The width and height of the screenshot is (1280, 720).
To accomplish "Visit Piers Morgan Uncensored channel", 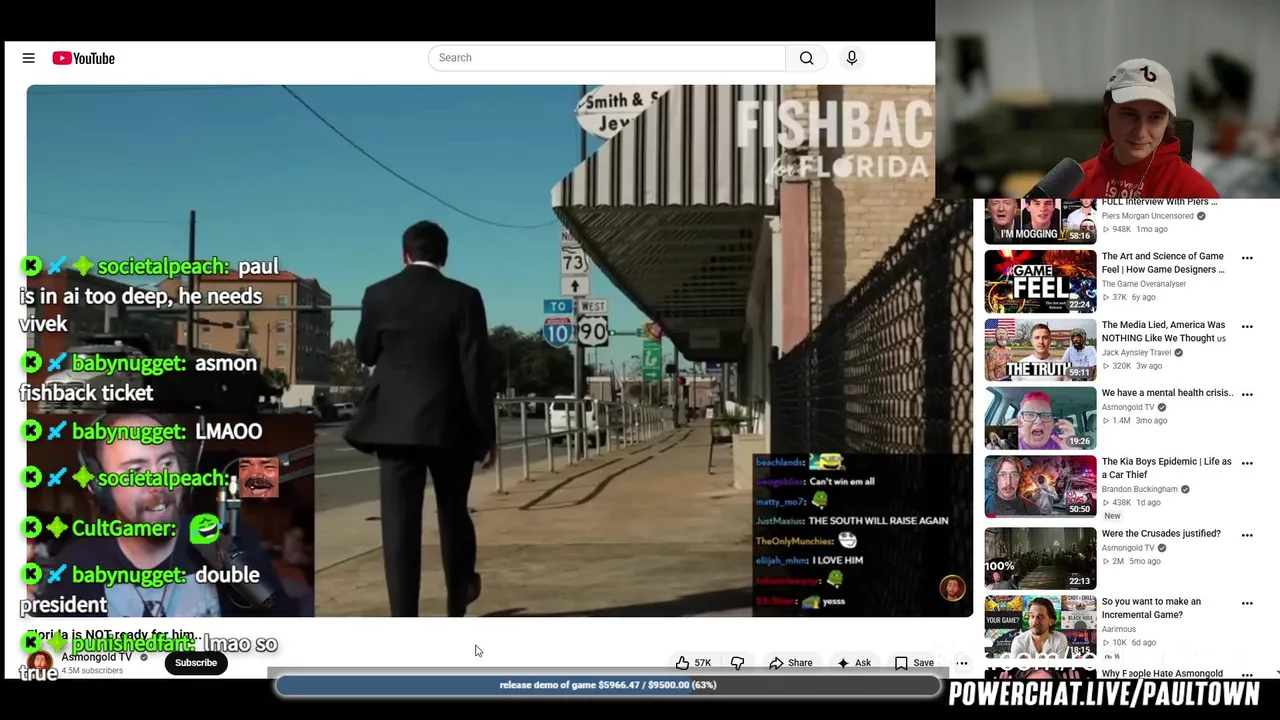I will [x=1147, y=216].
